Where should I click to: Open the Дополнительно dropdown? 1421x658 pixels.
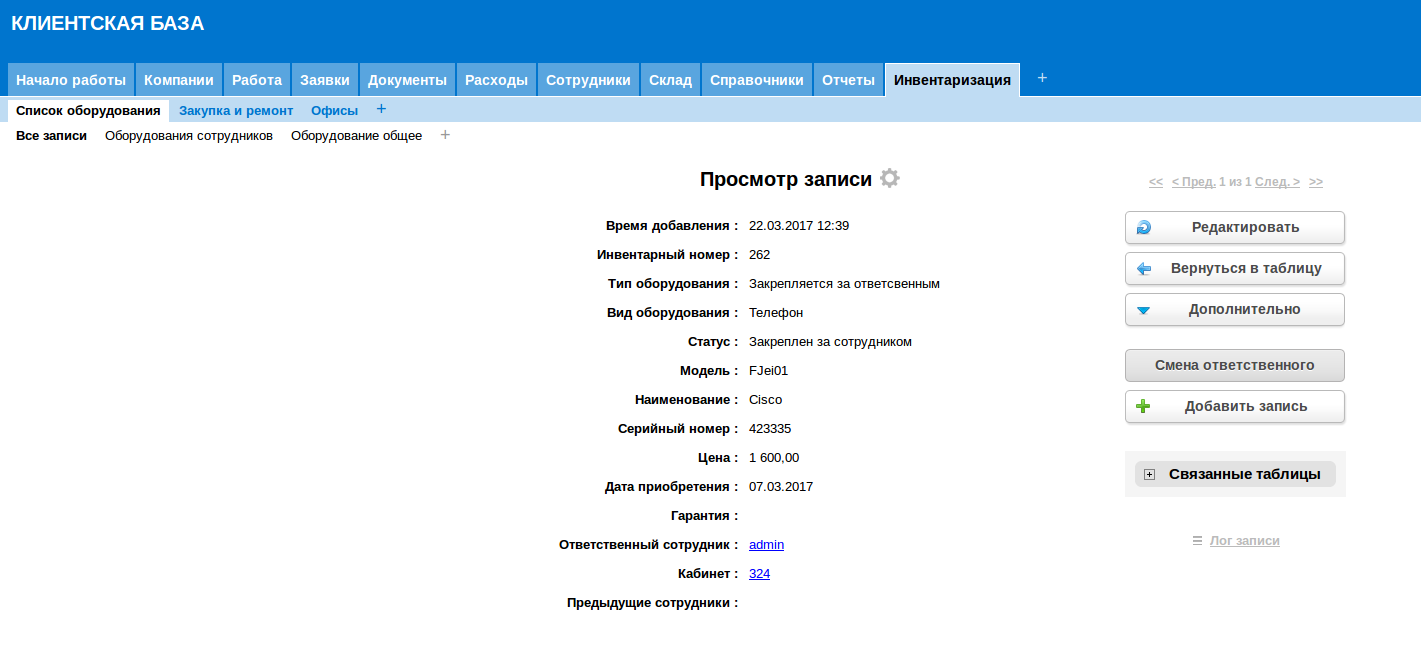pos(1234,309)
